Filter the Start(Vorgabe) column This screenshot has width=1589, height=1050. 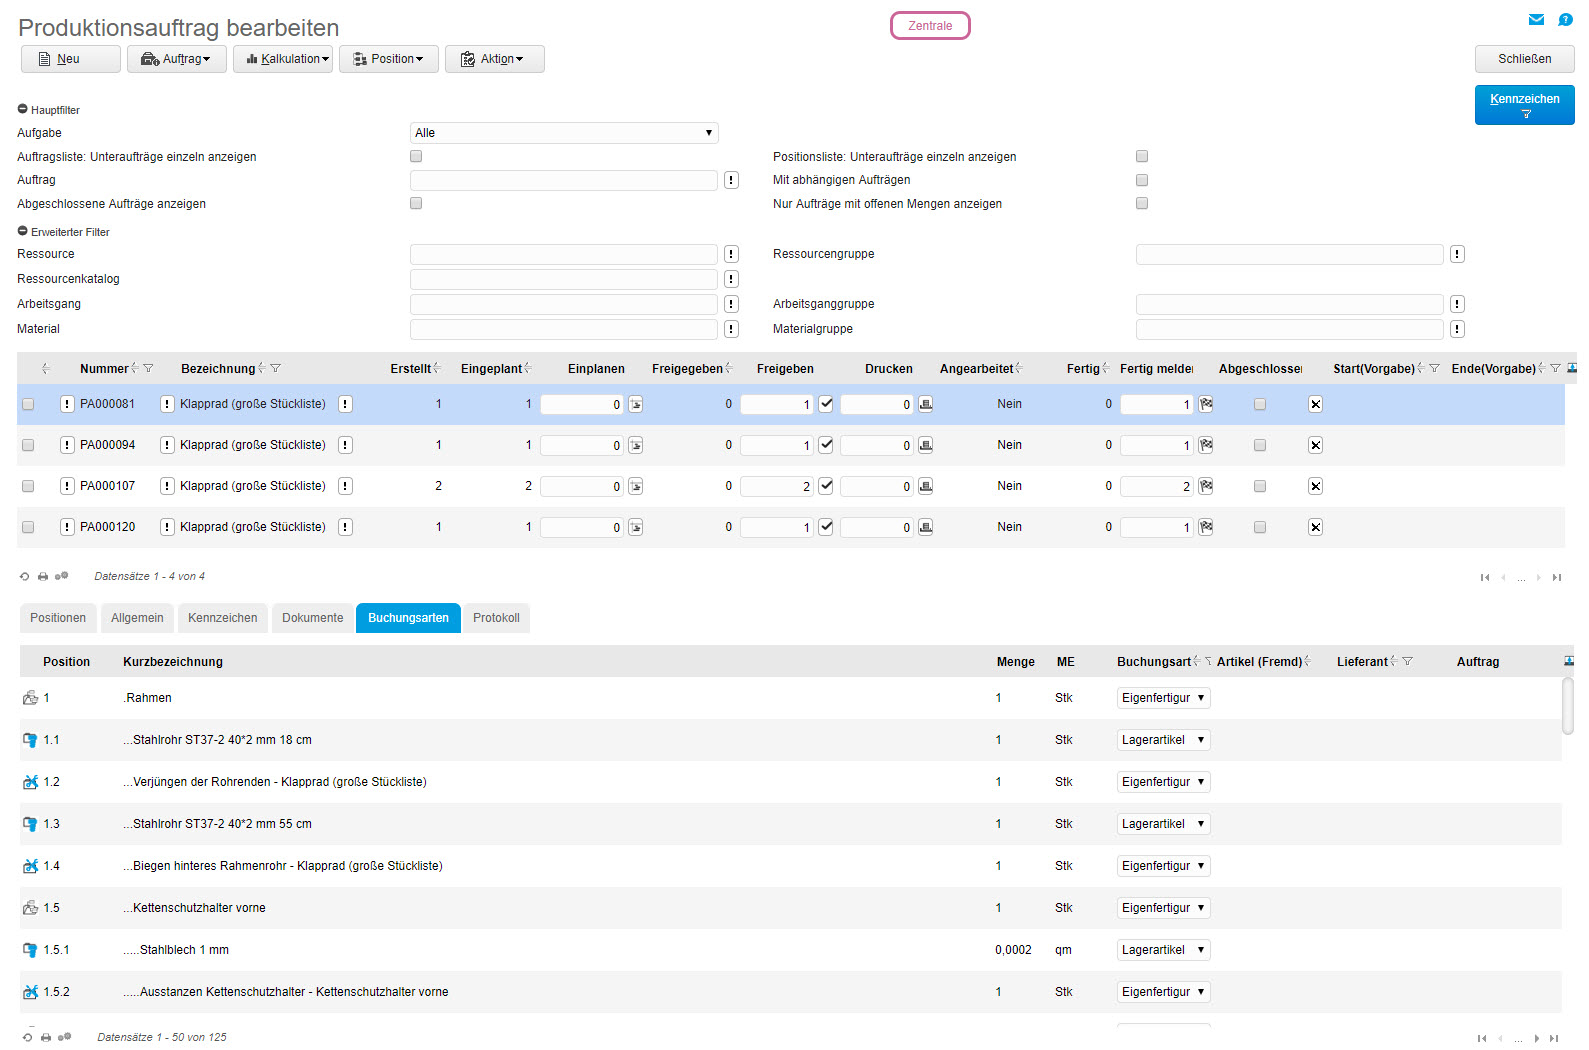(x=1435, y=368)
